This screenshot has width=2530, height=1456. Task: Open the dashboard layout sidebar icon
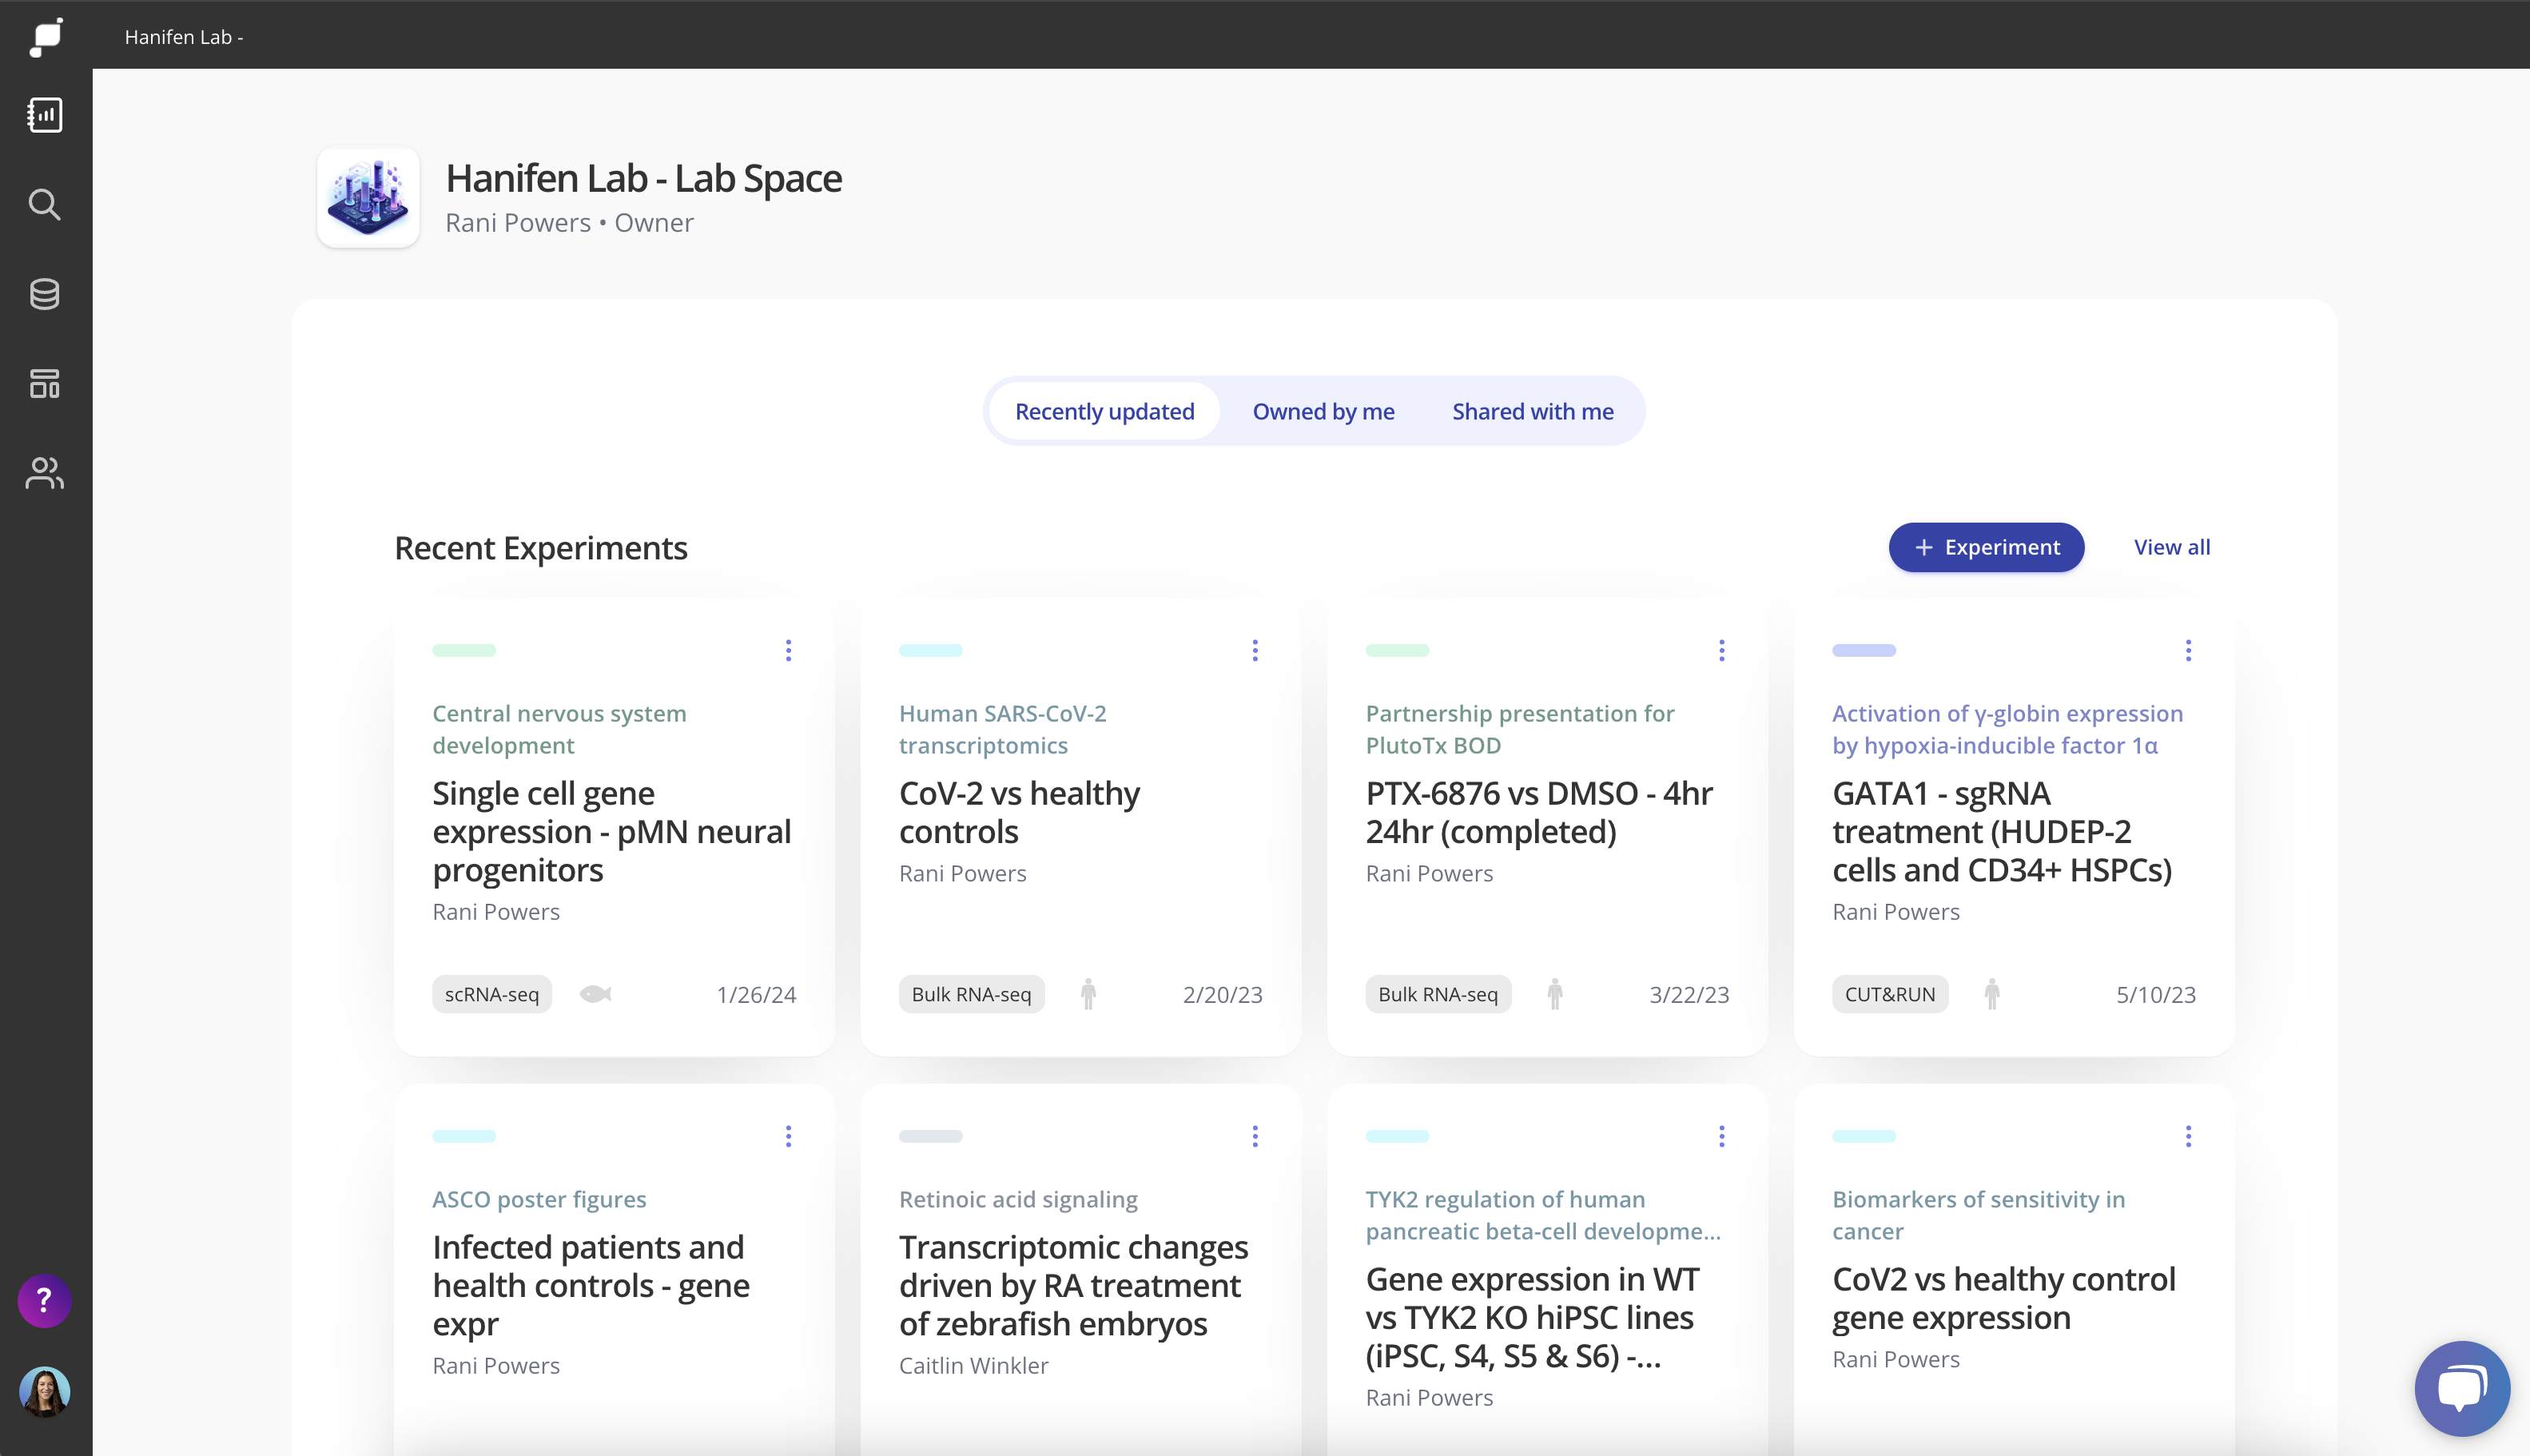tap(45, 383)
